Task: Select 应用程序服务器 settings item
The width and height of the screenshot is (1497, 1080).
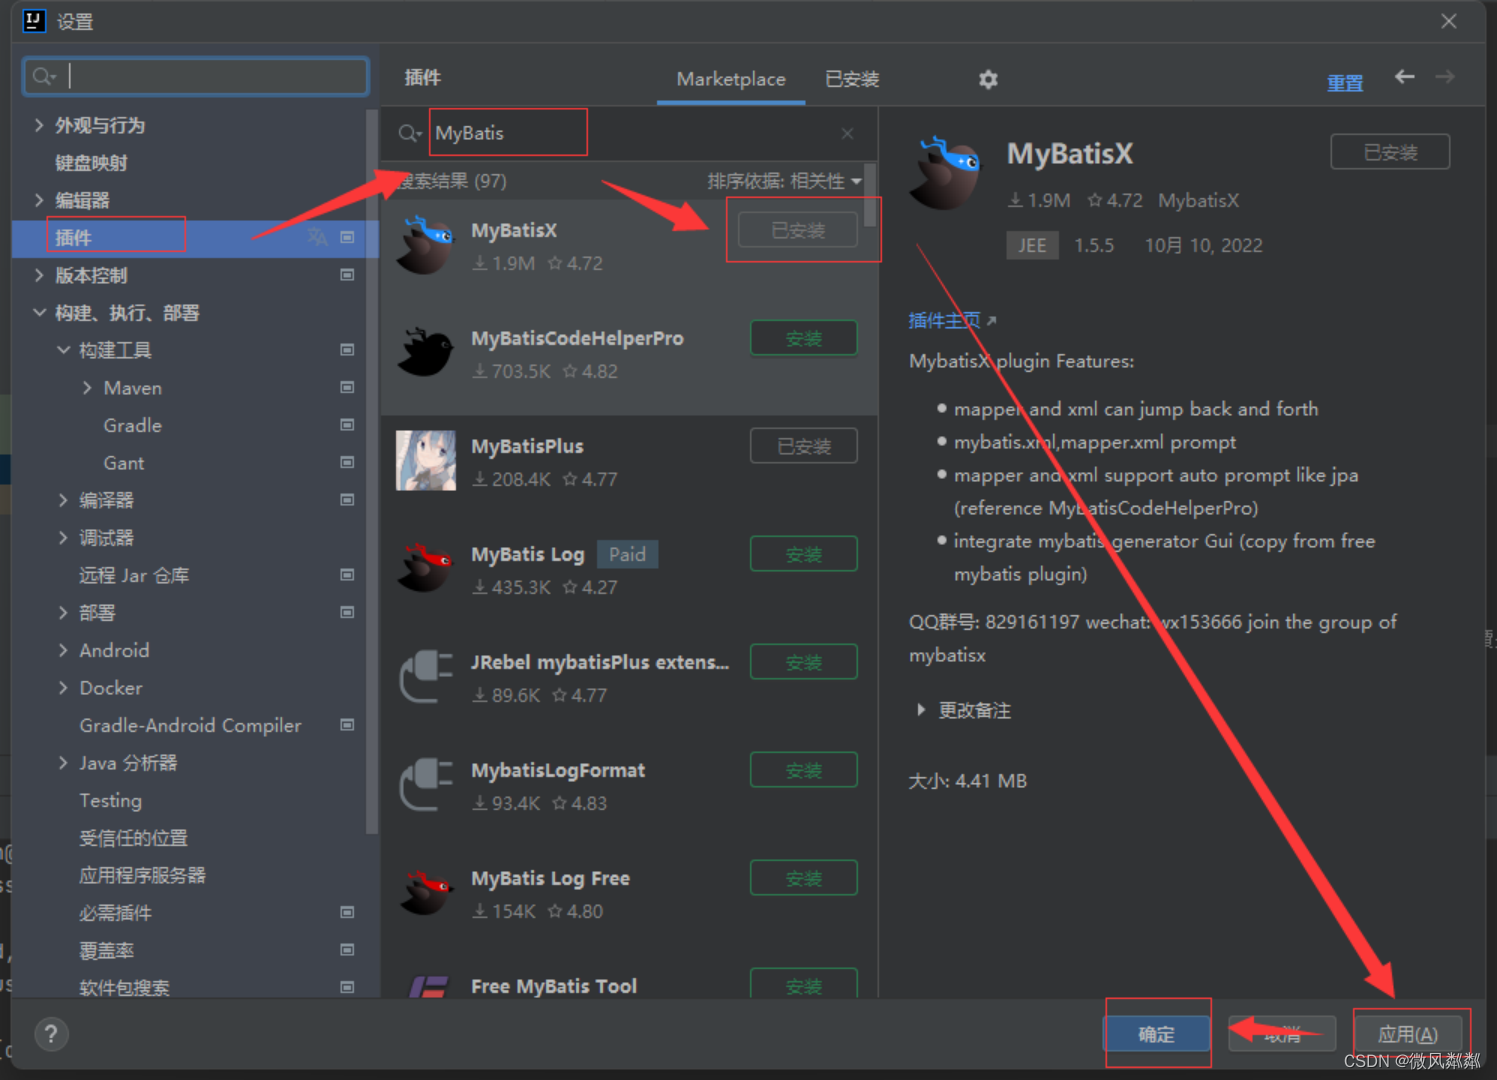Action: (142, 875)
